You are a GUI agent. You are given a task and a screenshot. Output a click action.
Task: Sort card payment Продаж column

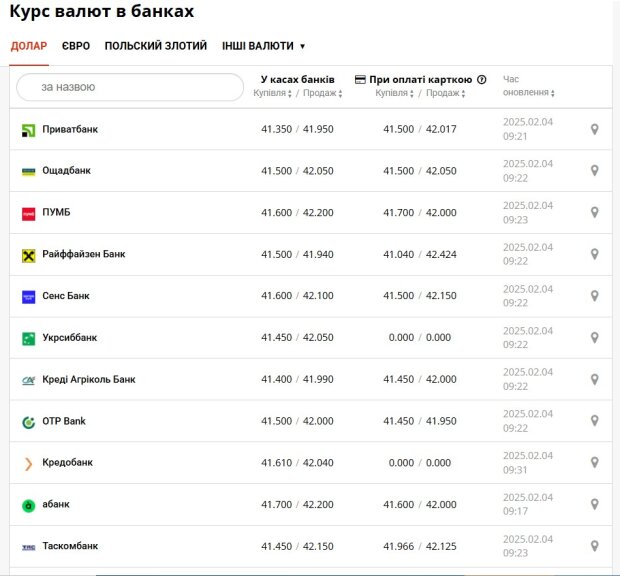[x=446, y=93]
